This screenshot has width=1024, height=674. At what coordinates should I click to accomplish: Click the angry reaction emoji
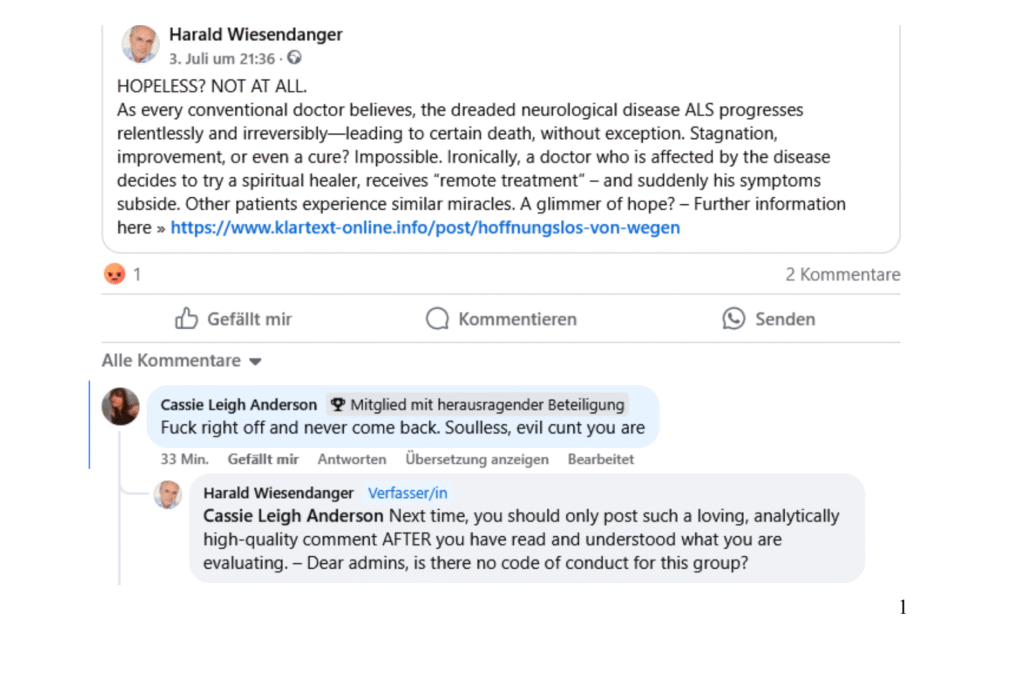(115, 274)
